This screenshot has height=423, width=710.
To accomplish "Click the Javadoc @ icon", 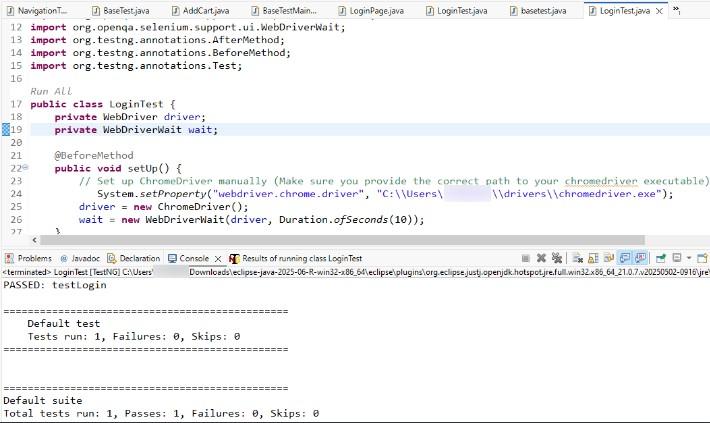I will click(64, 258).
